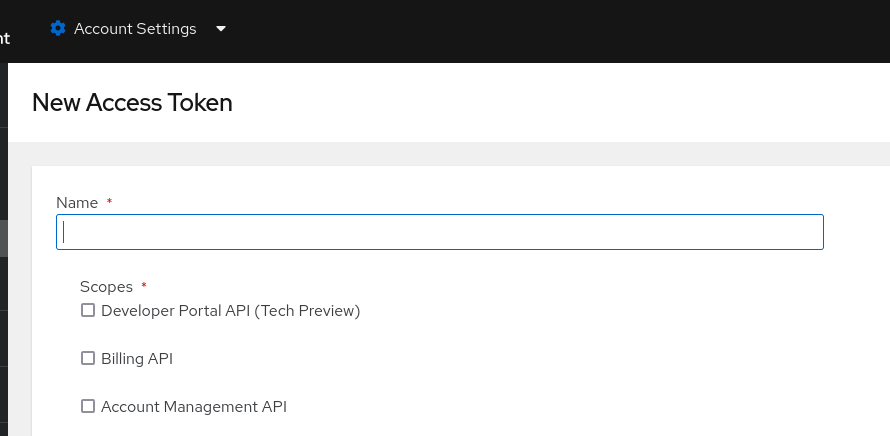Viewport: 890px width, 436px height.
Task: Click the red asterisk beside Scopes
Action: (144, 287)
